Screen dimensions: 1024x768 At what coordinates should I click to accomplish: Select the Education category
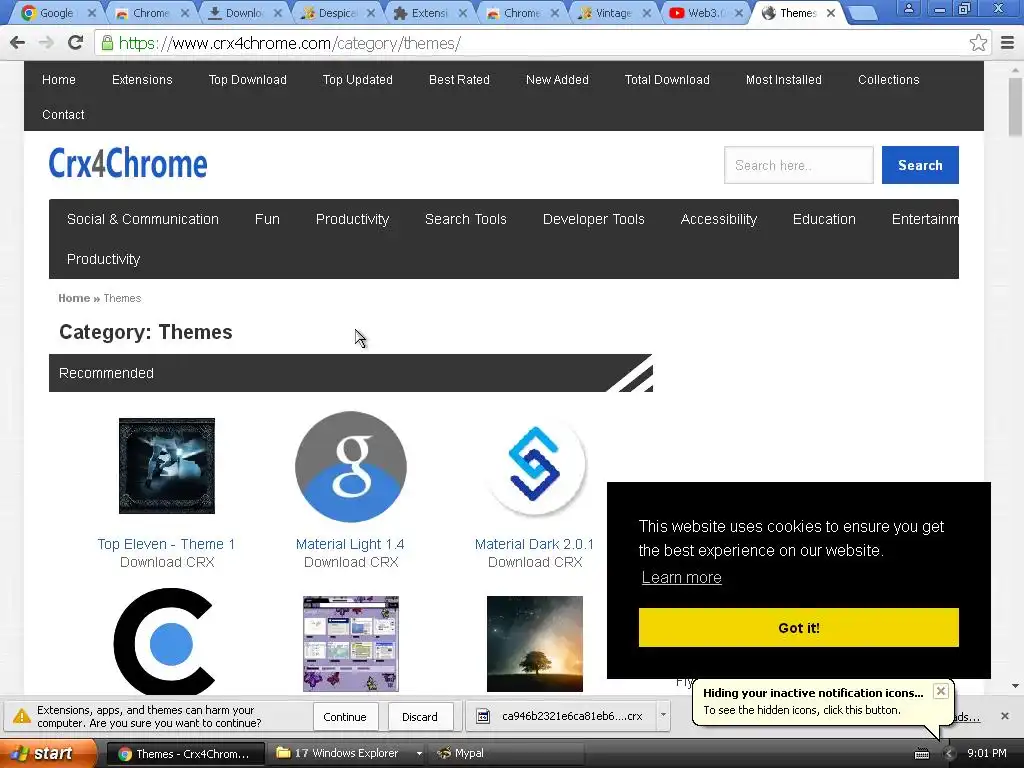(824, 219)
